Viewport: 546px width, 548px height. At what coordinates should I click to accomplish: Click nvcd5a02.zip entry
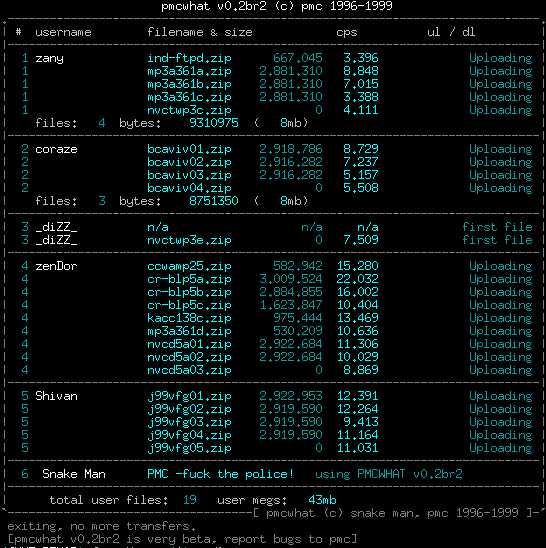pyautogui.click(x=189, y=357)
